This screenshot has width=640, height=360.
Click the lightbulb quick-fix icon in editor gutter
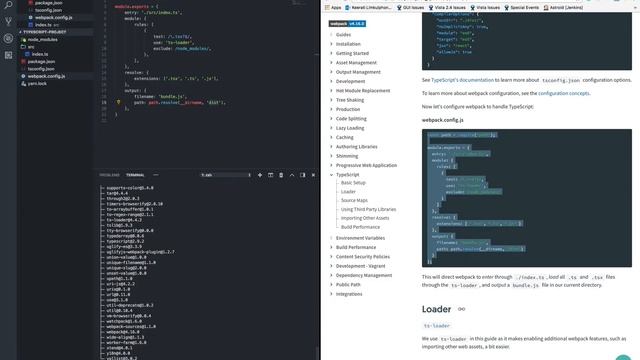(118, 102)
